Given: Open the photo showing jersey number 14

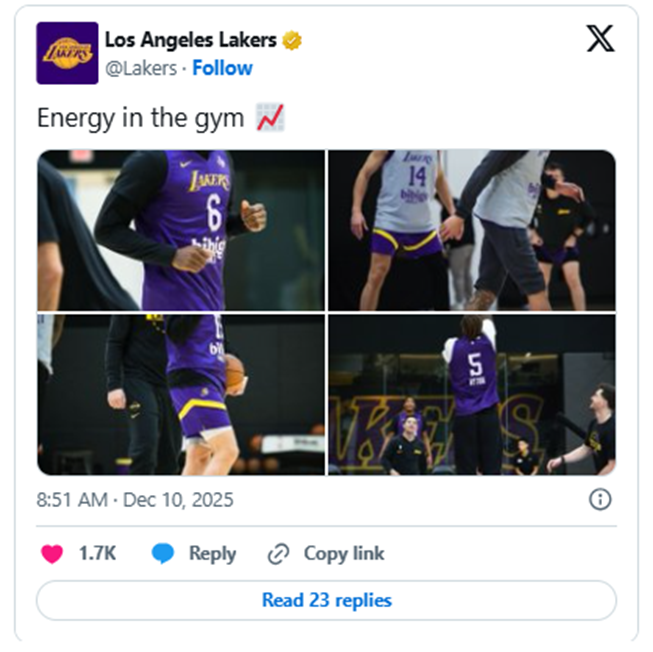Looking at the screenshot, I should point(471,230).
